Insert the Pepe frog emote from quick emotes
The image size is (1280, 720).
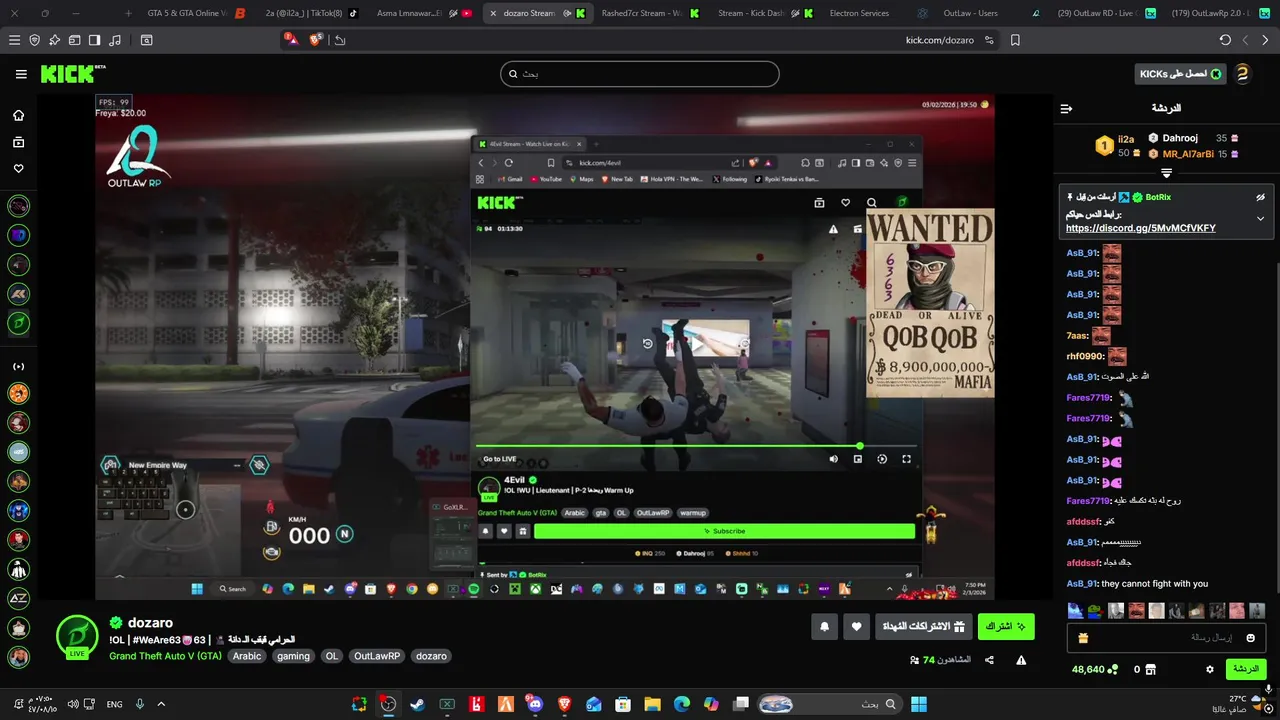pyautogui.click(x=1095, y=610)
